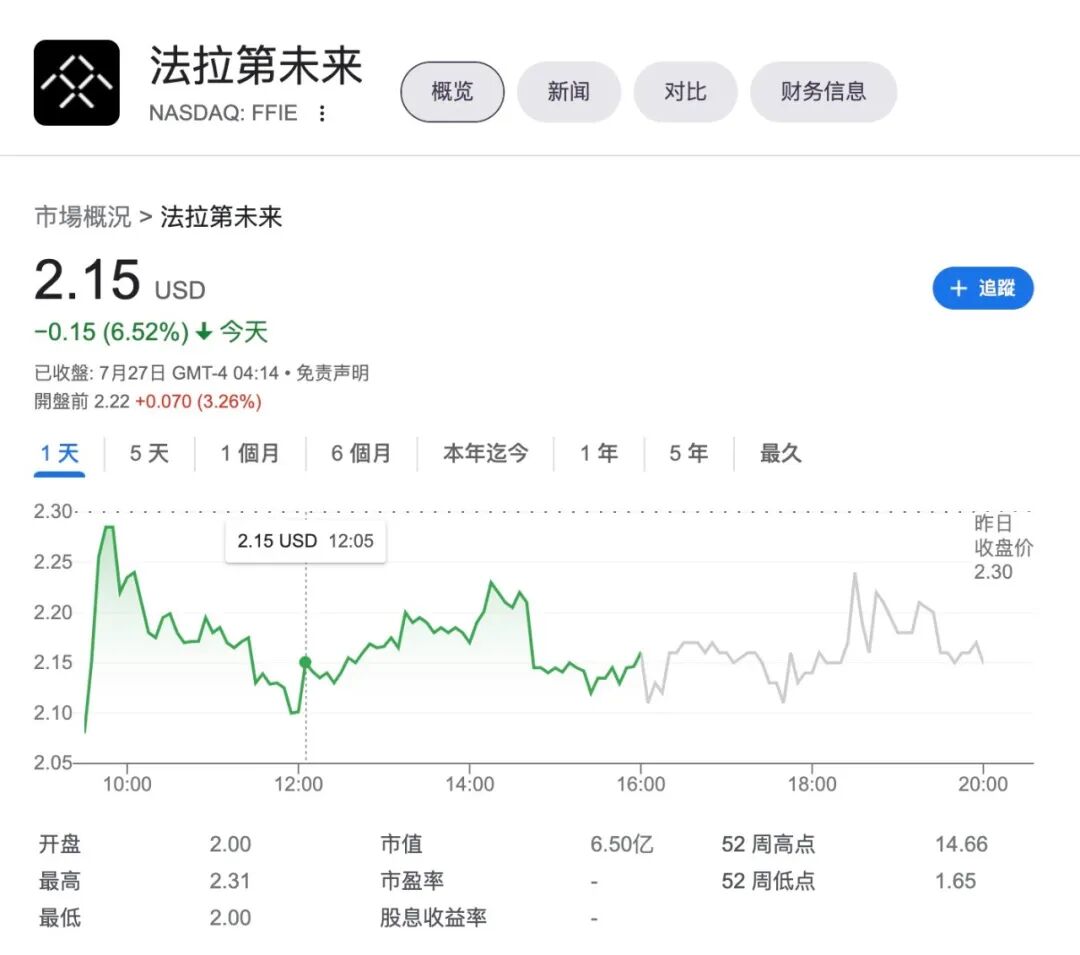Click the Faraday Future logo icon
1080x955 pixels.
coord(76,83)
